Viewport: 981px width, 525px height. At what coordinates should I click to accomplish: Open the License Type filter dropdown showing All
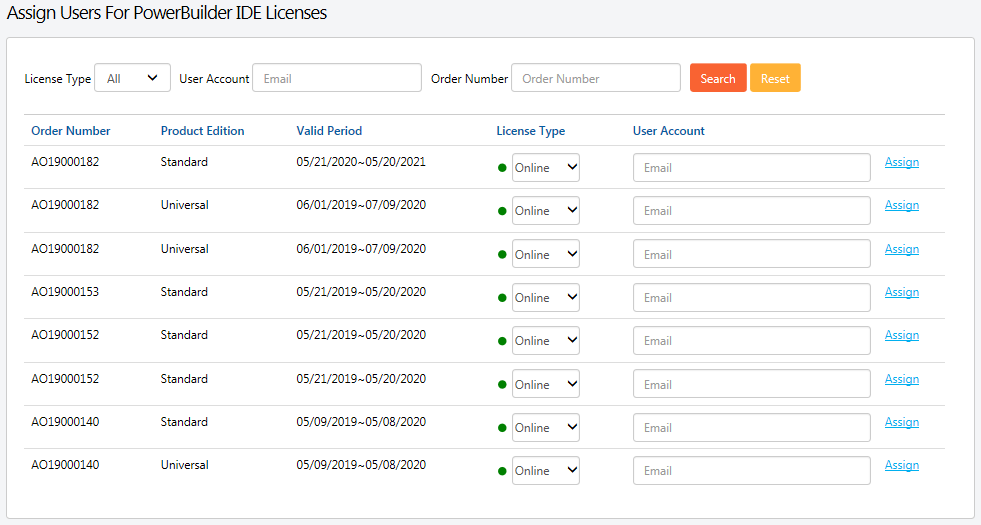tap(132, 78)
